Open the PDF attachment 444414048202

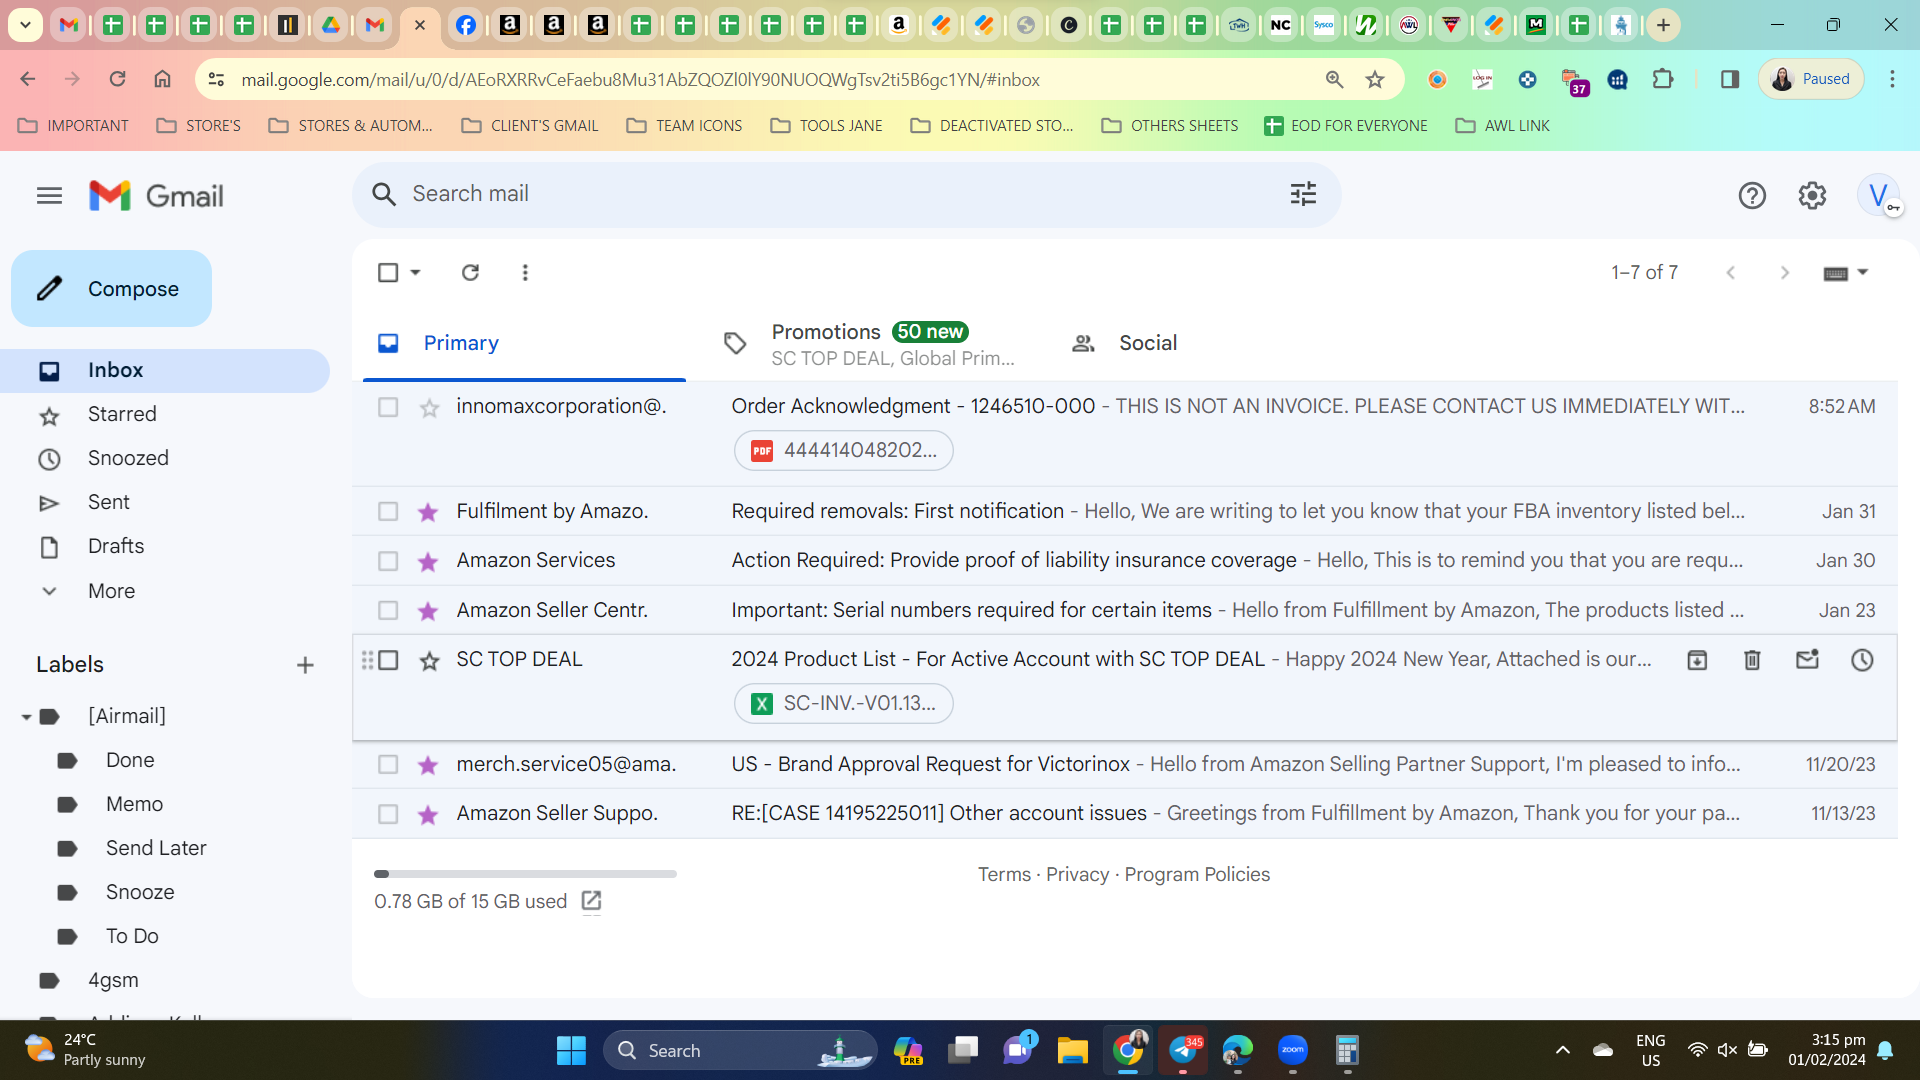(x=844, y=451)
